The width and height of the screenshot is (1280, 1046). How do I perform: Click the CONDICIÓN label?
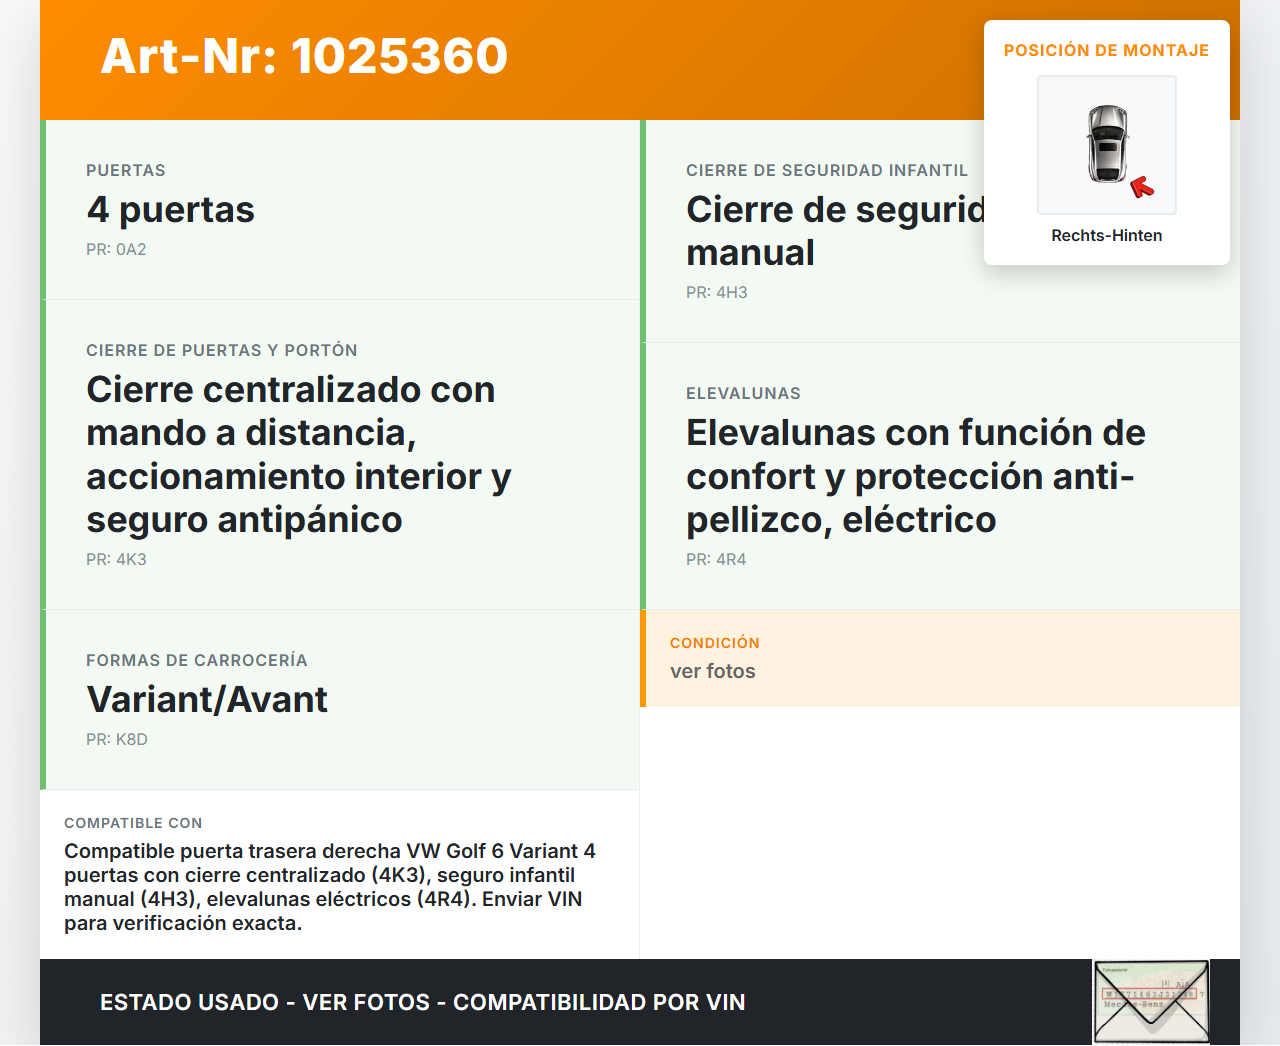[x=715, y=643]
